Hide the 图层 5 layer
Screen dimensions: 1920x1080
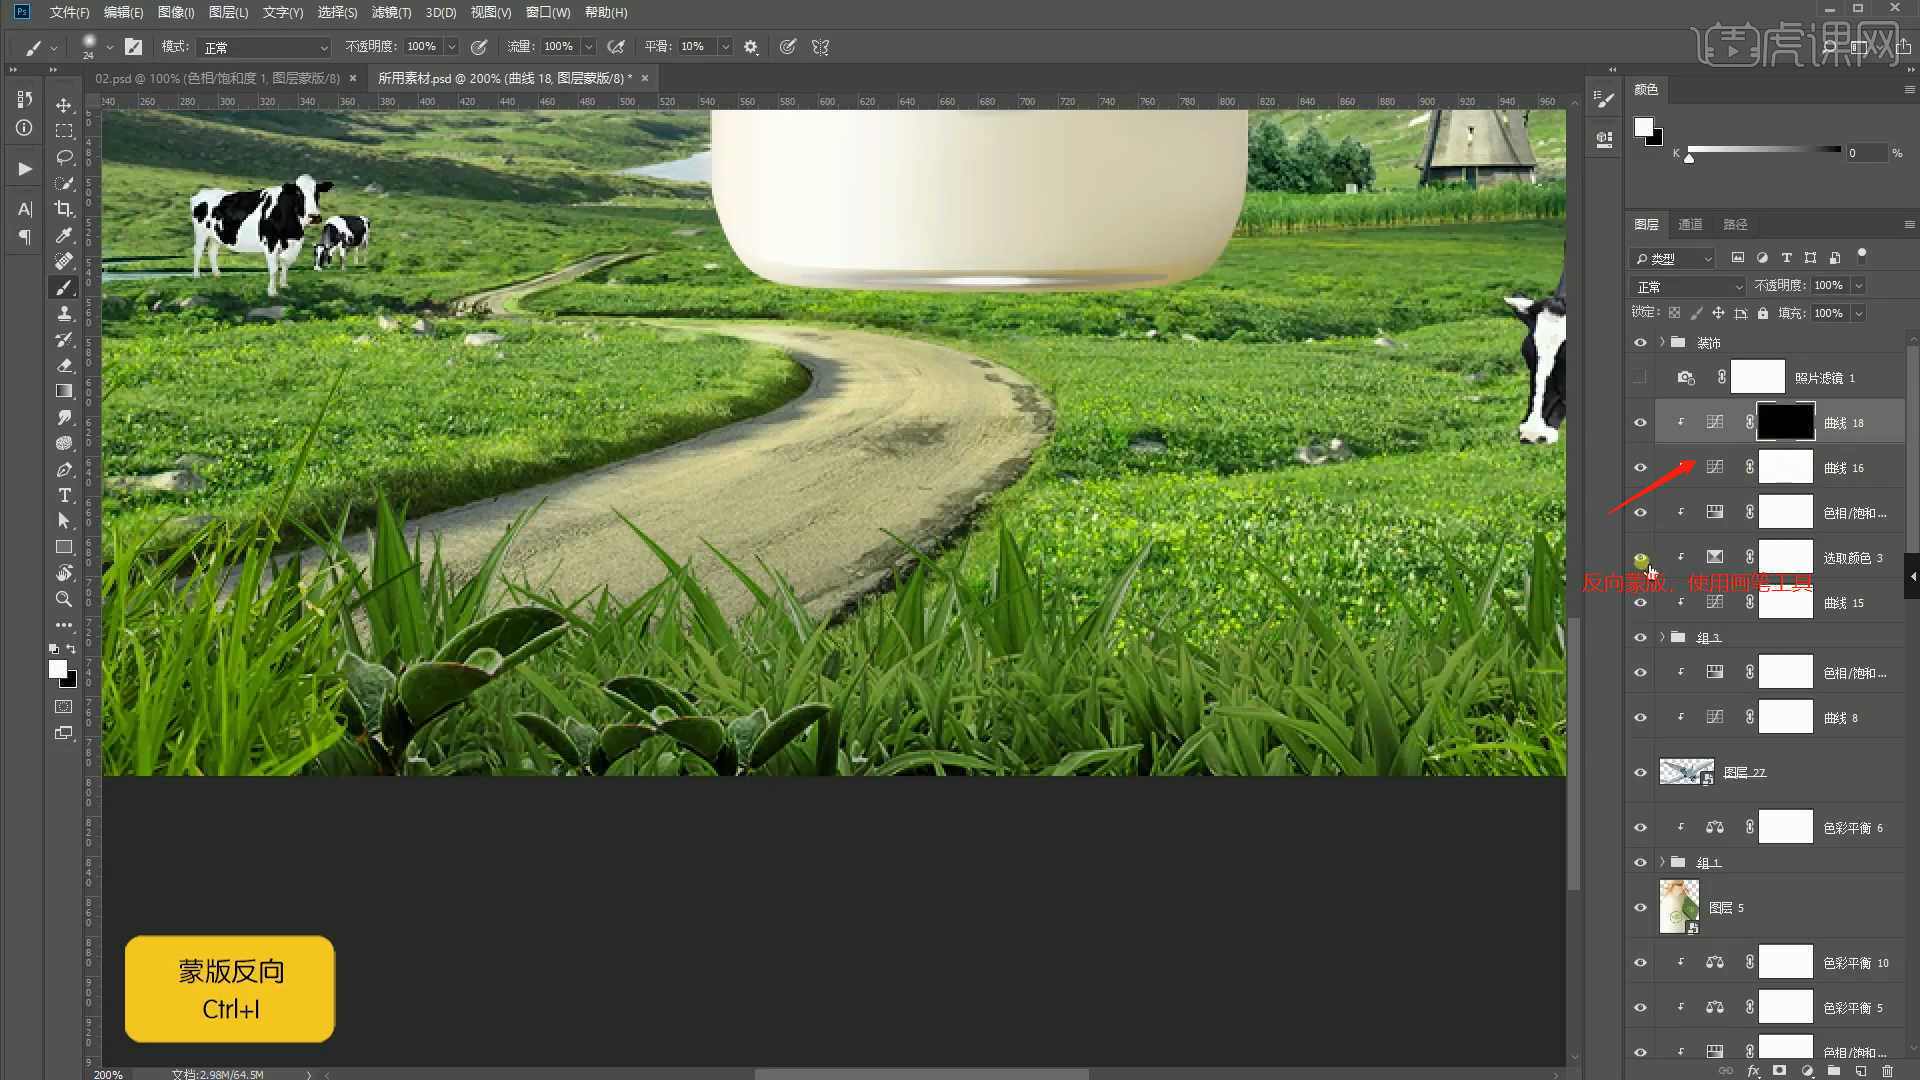pos(1640,907)
